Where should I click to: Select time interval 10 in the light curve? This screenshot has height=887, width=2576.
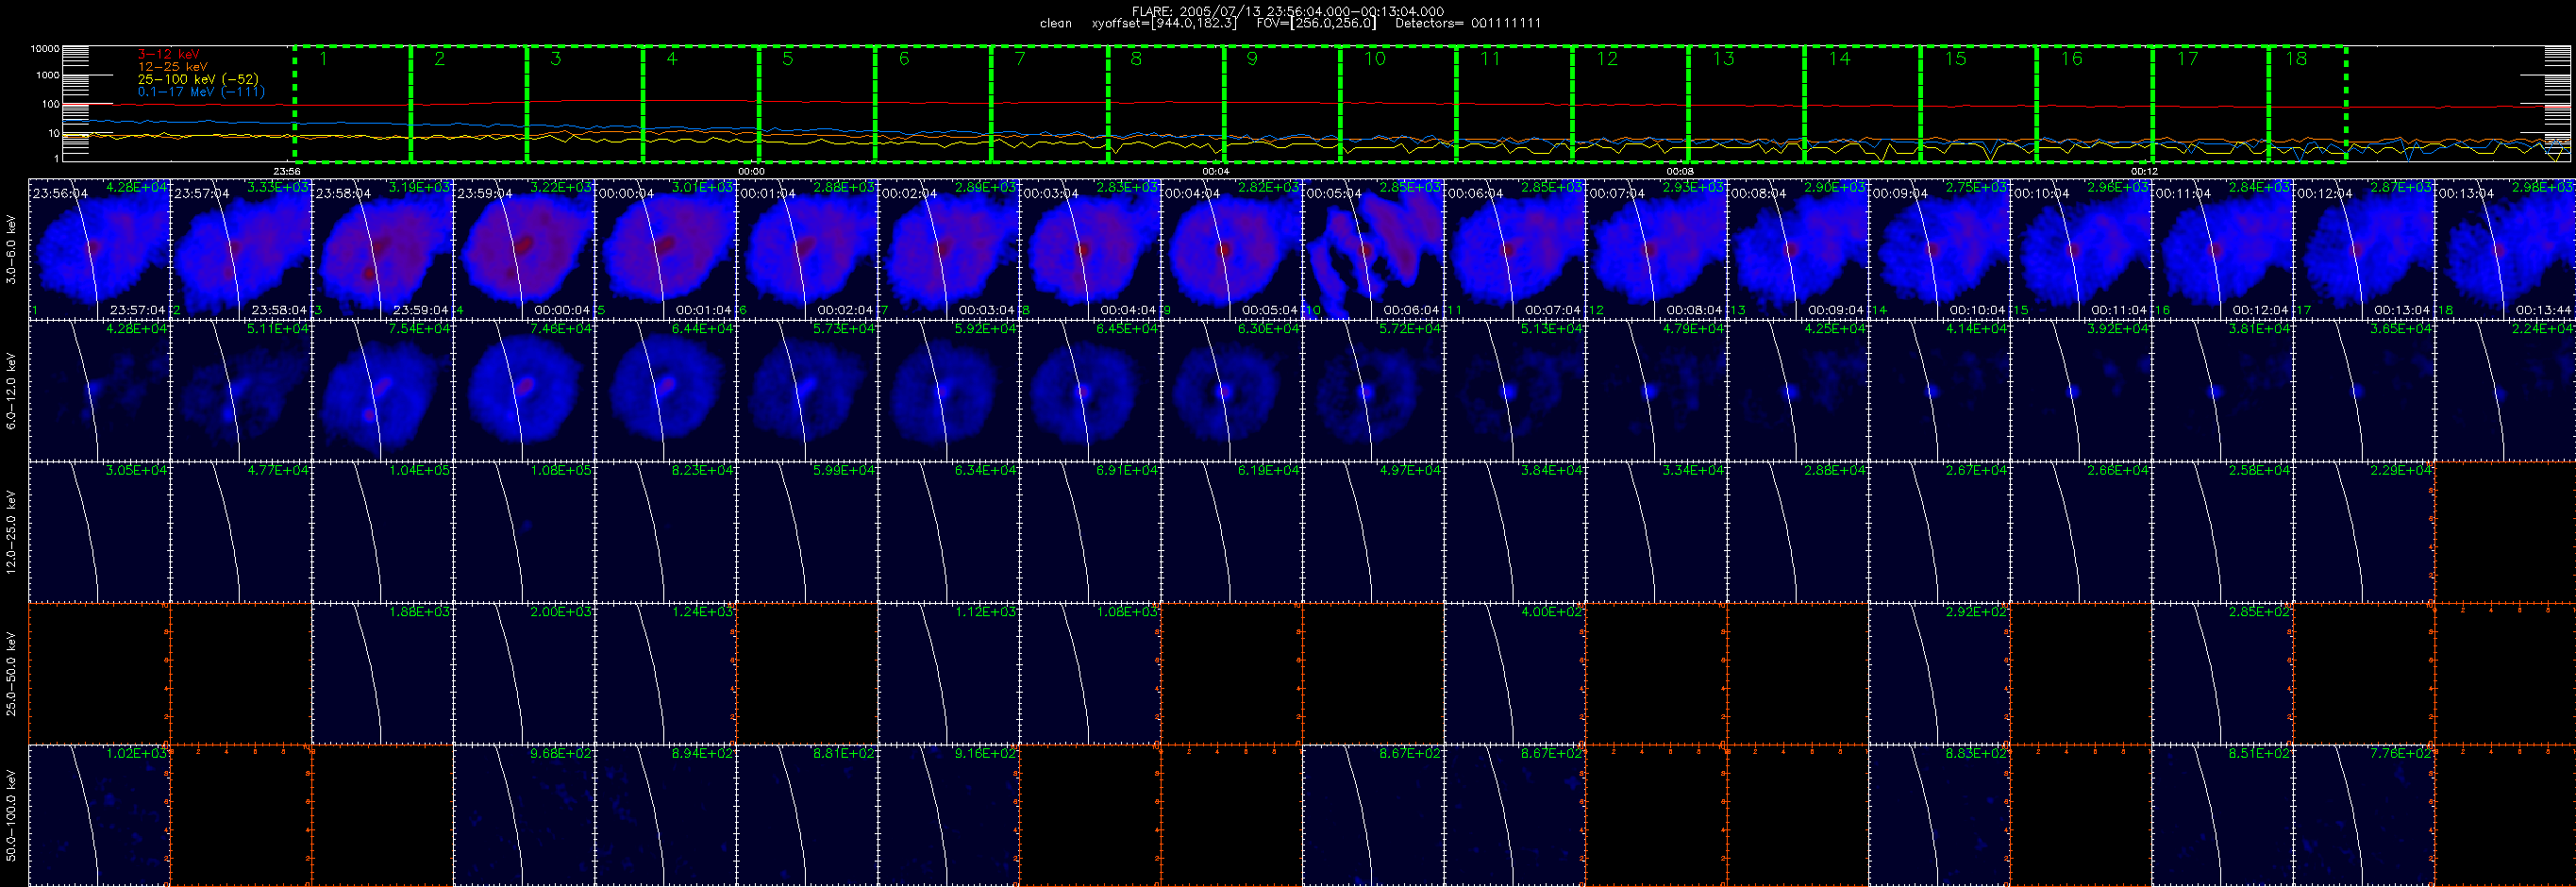coord(1398,103)
